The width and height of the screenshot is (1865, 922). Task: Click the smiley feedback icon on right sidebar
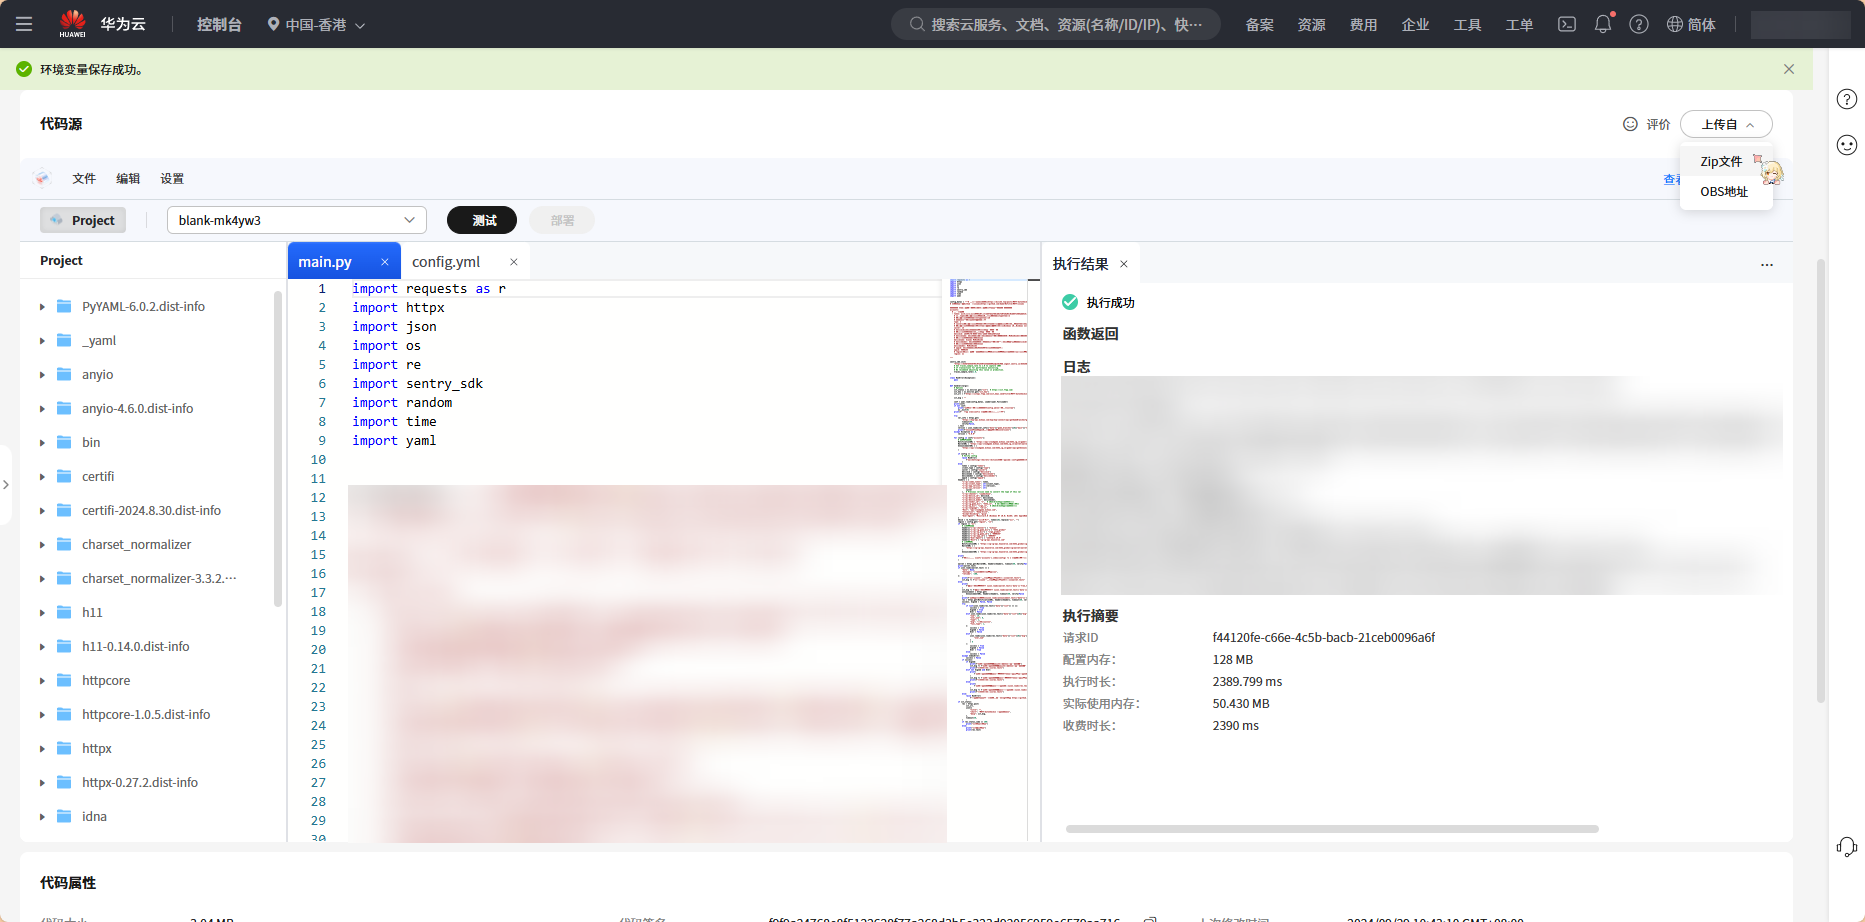pos(1846,145)
